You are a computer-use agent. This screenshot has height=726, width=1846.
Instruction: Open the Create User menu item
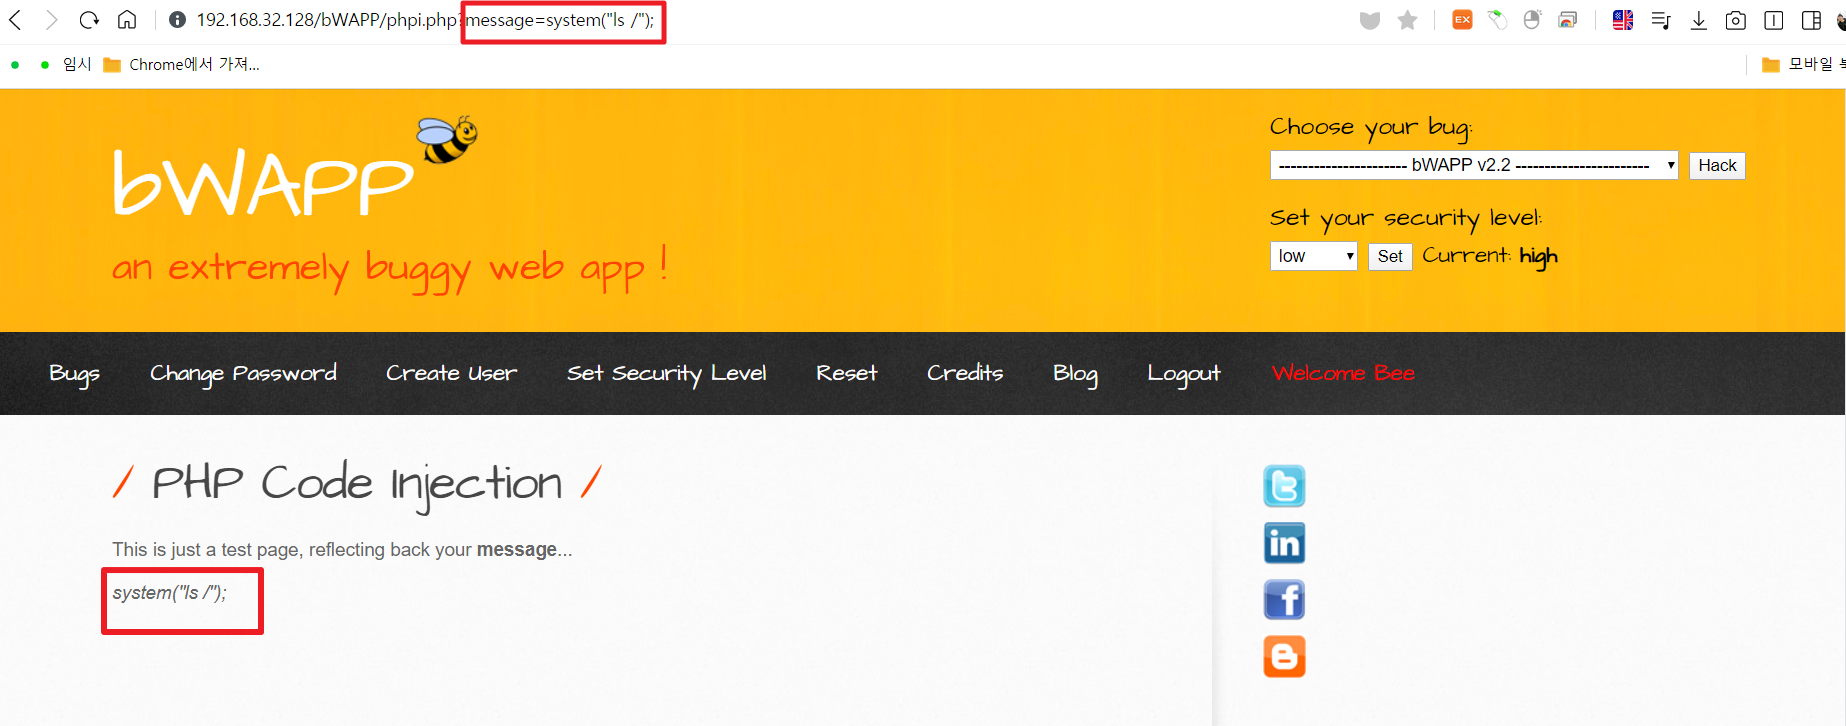[x=451, y=373]
